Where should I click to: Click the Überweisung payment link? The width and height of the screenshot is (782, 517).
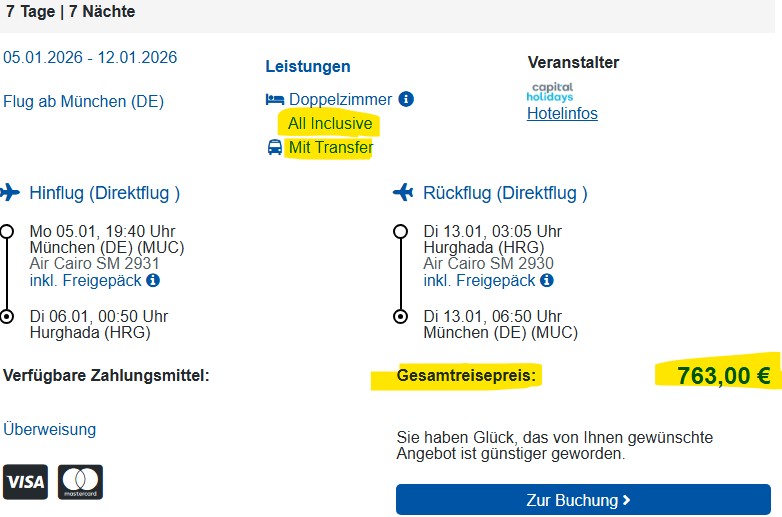coord(50,429)
